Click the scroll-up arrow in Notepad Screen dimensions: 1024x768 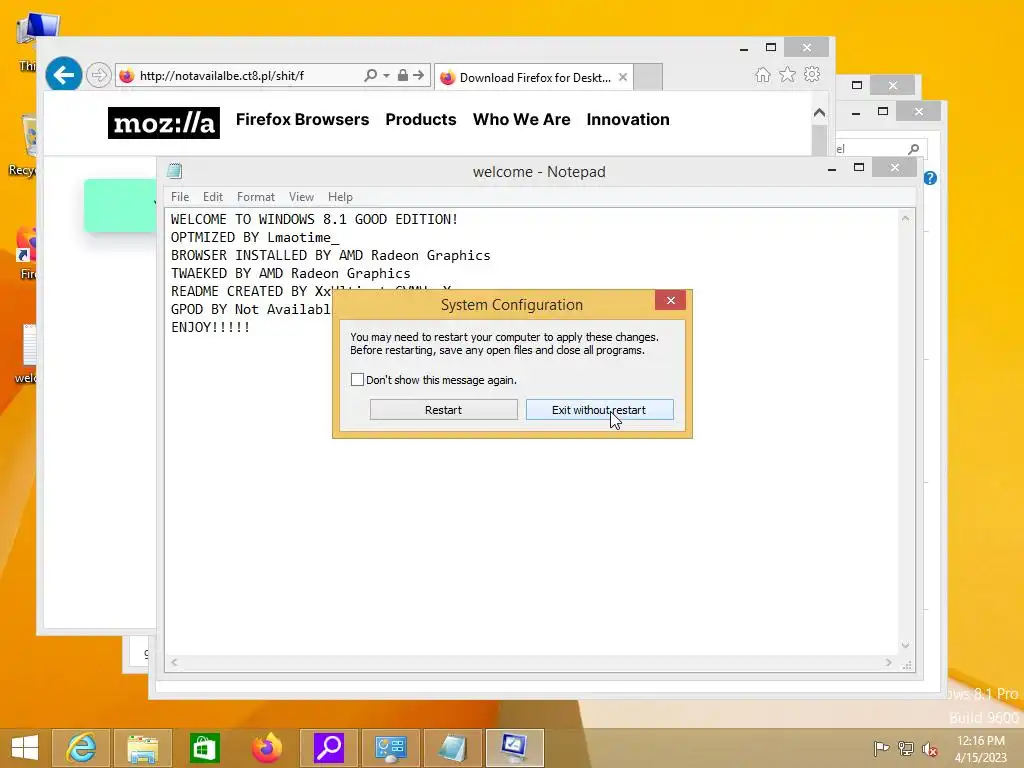coord(906,218)
